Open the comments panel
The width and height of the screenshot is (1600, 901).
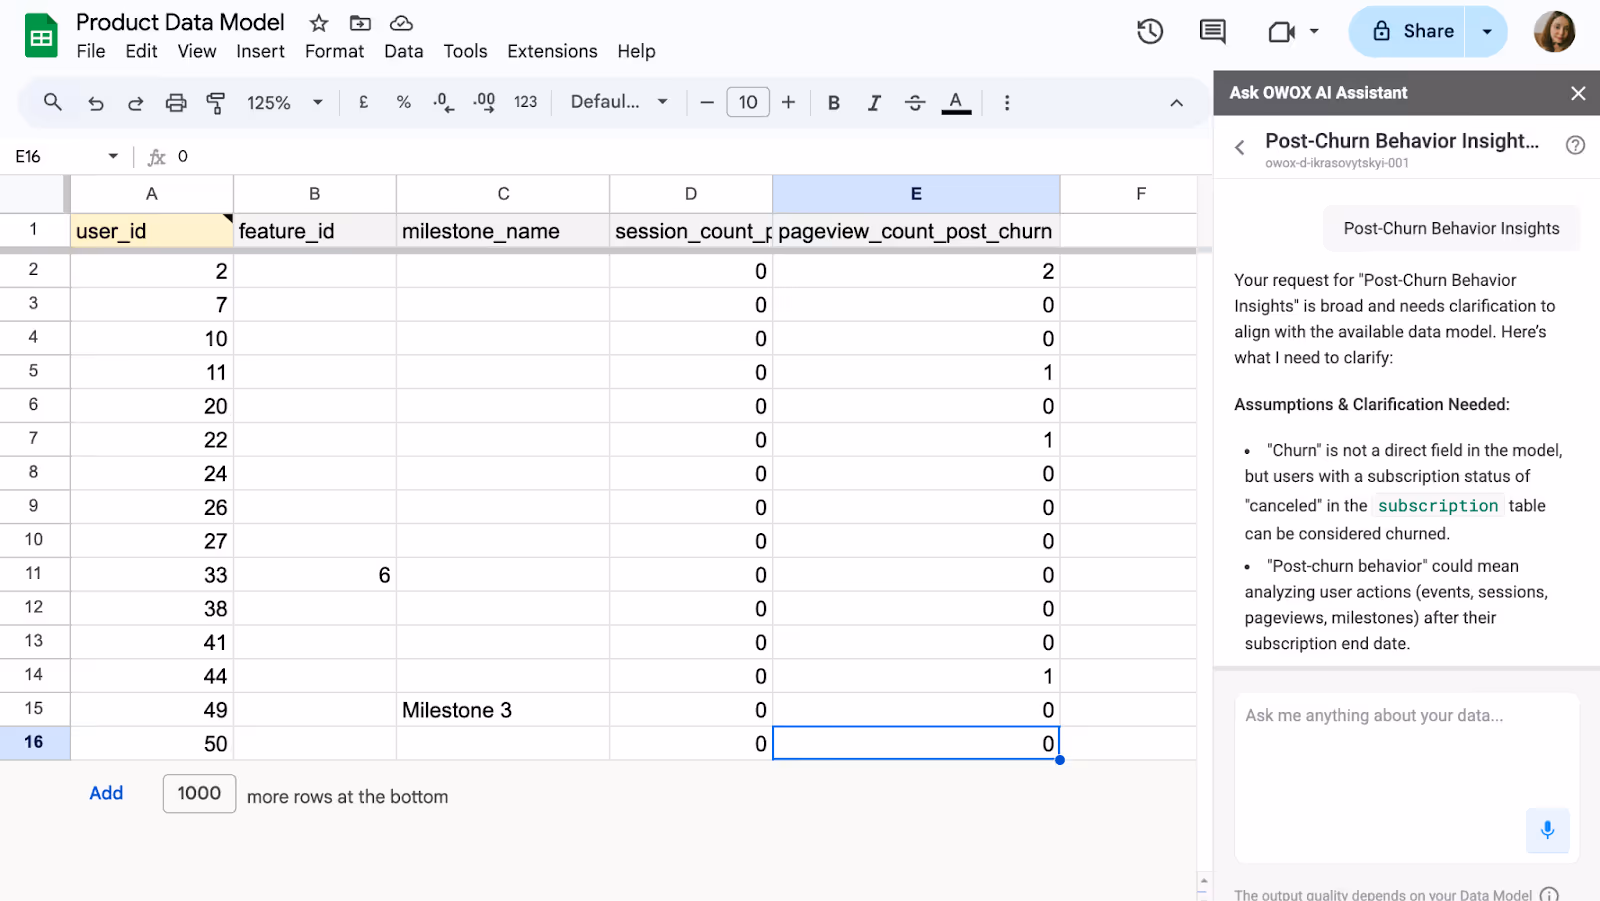pos(1210,31)
